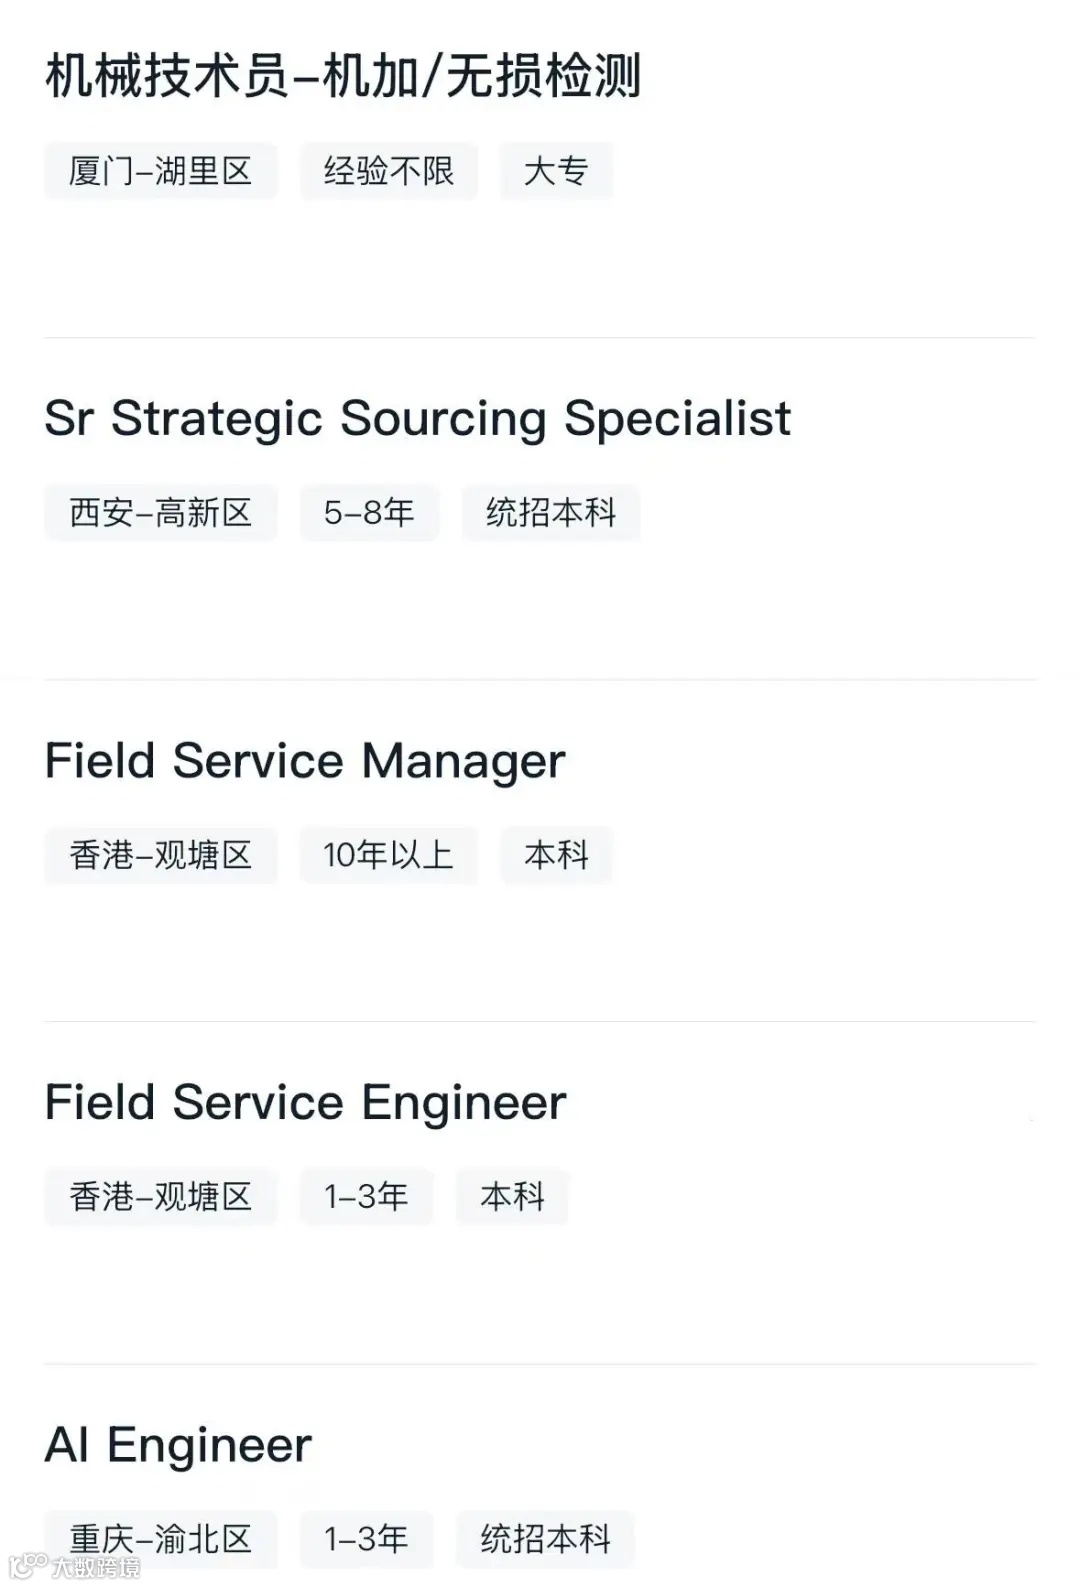
Task: Tap the 大专 education tag
Action: [555, 171]
